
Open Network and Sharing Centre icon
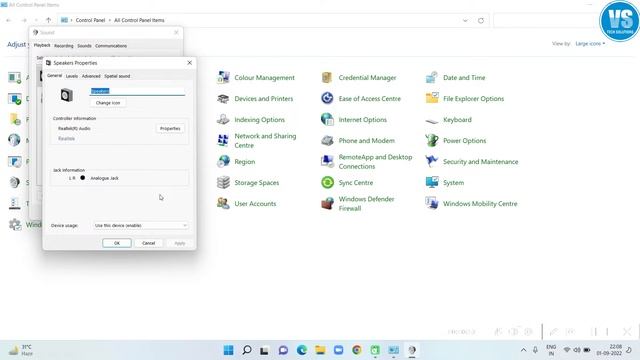[223, 140]
